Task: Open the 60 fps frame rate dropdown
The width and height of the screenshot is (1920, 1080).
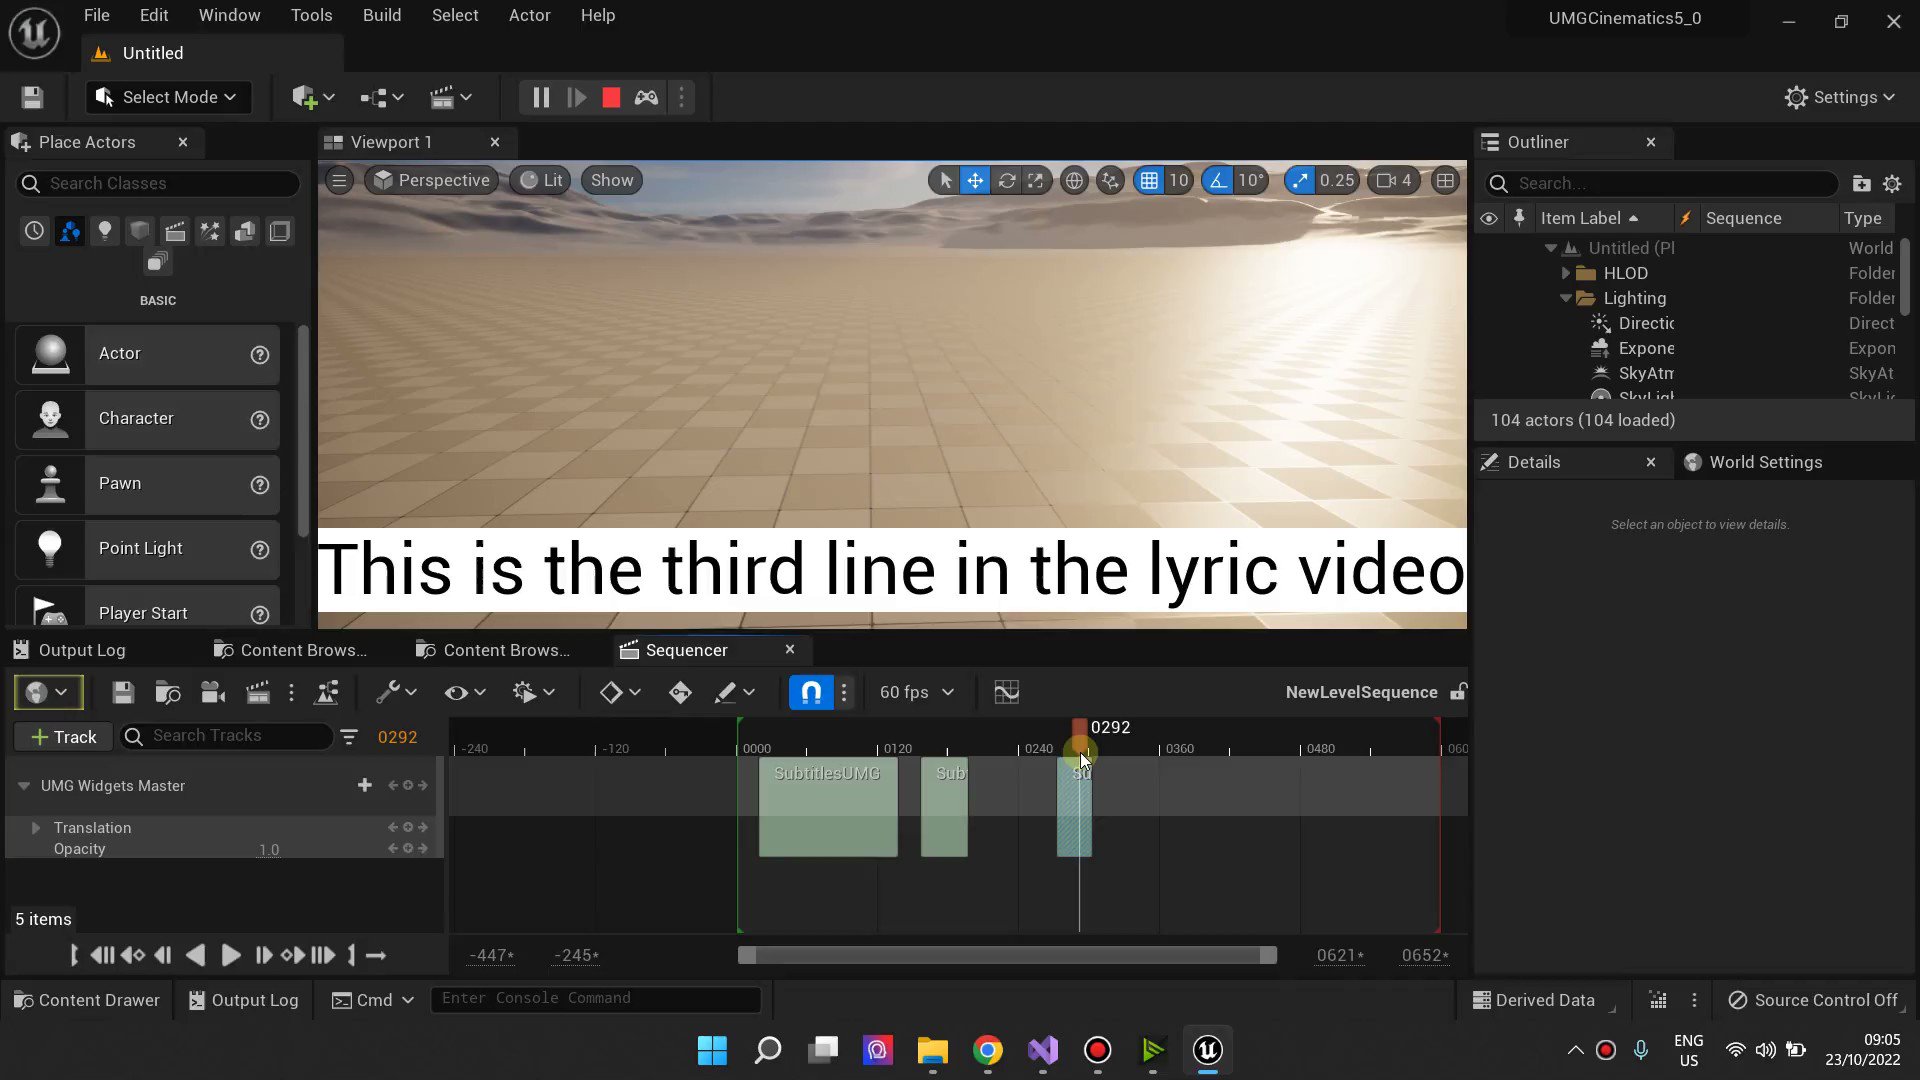Action: (x=916, y=692)
